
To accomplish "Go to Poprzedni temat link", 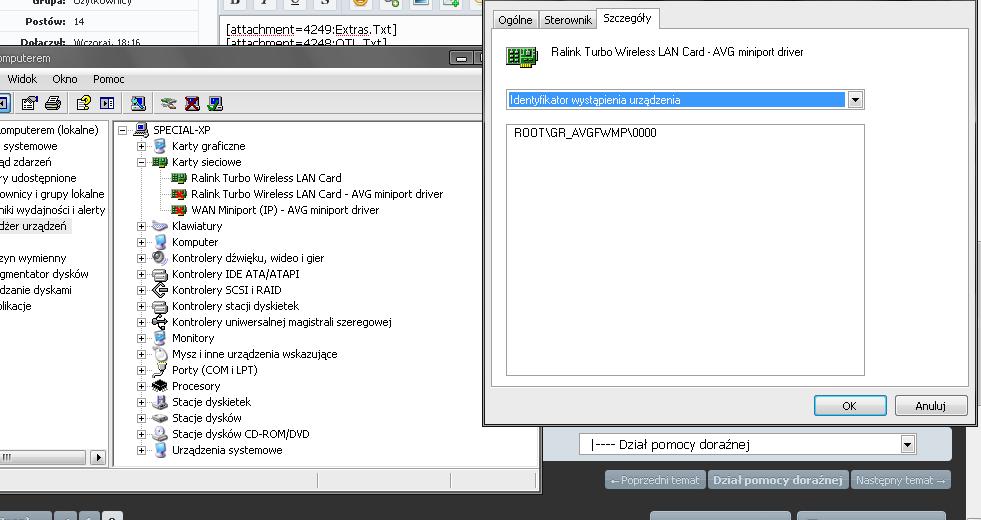I will coord(655,481).
